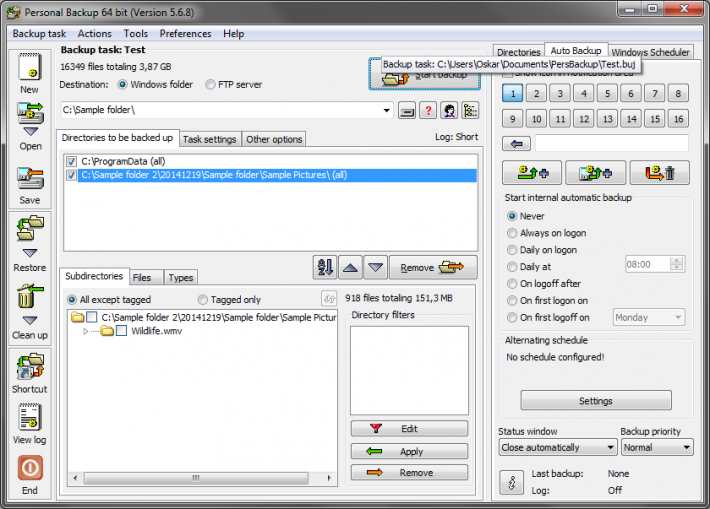Select Daily at radio button
Image resolution: width=710 pixels, height=509 pixels.
pos(512,266)
